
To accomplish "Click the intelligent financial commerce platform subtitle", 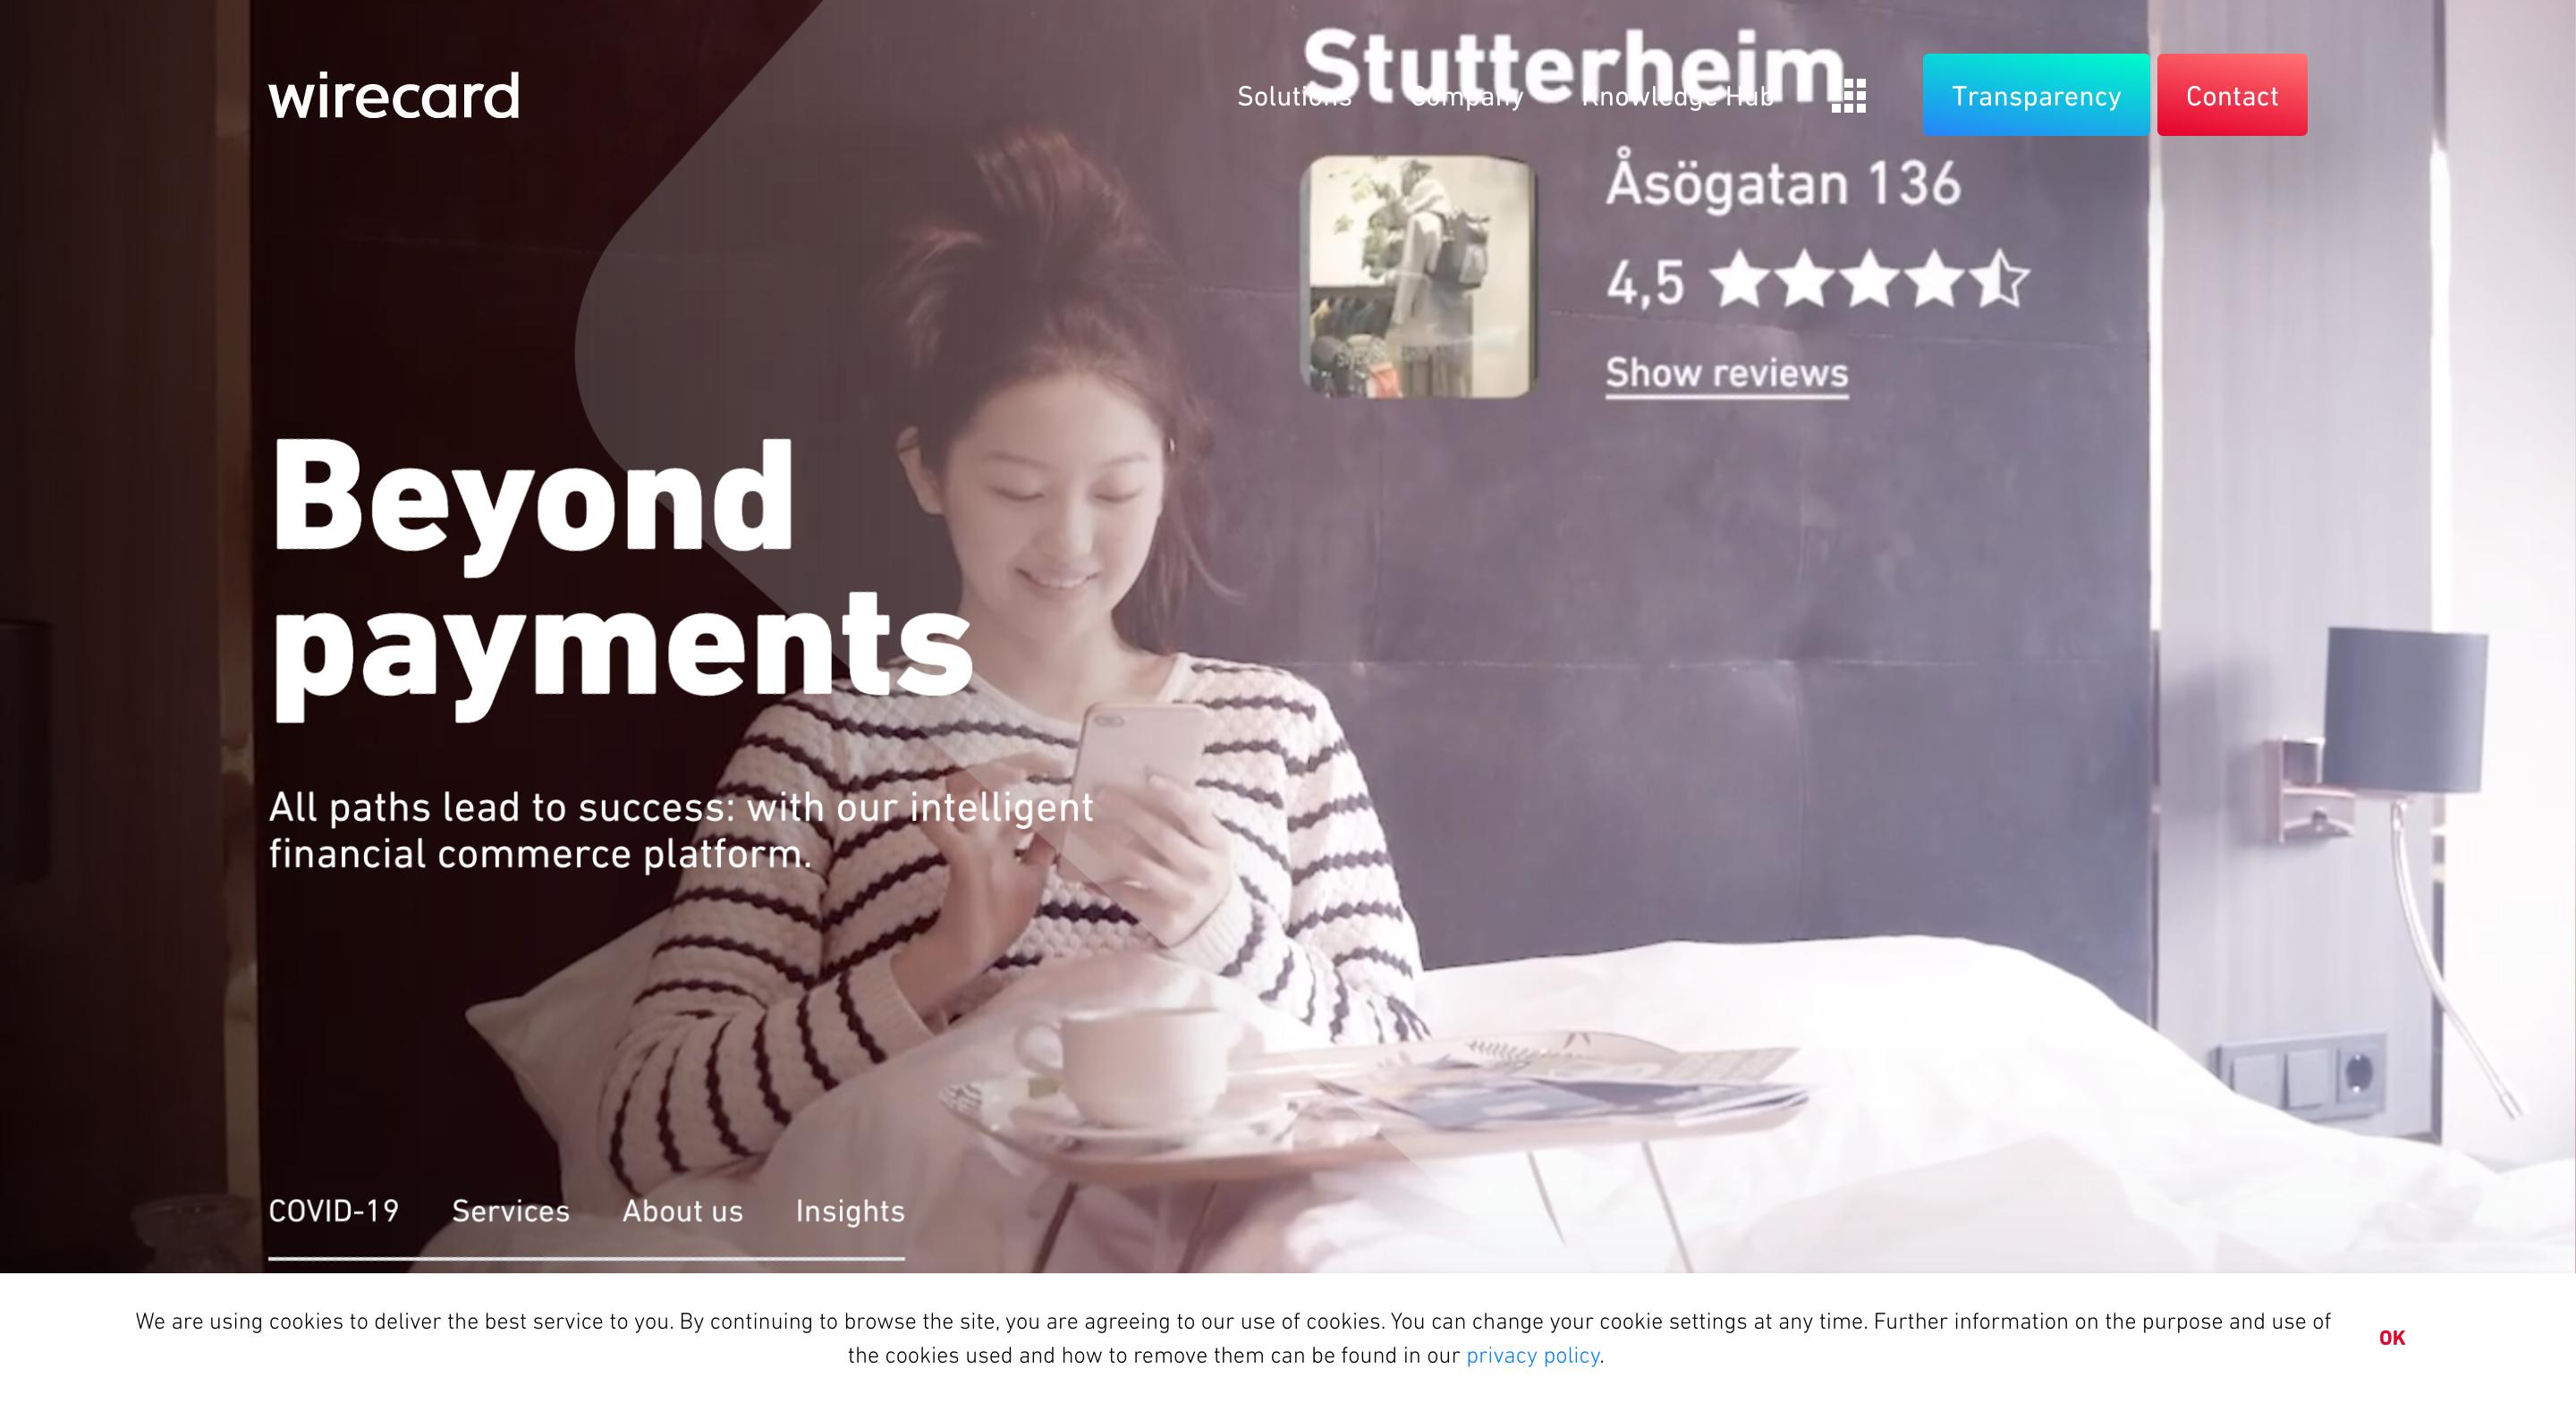I will pyautogui.click(x=681, y=830).
